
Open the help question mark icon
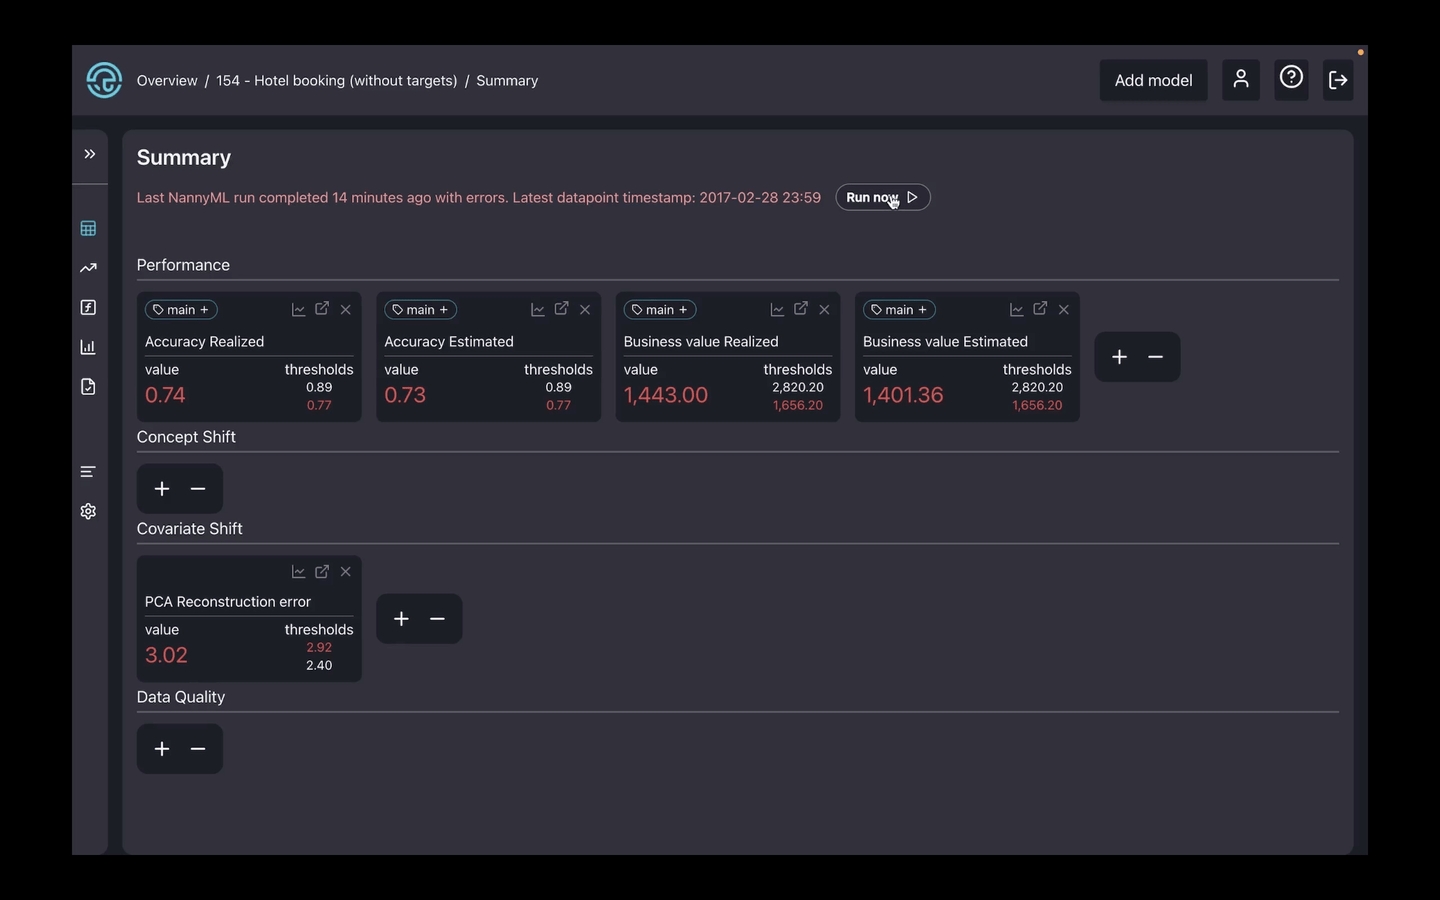(x=1291, y=78)
